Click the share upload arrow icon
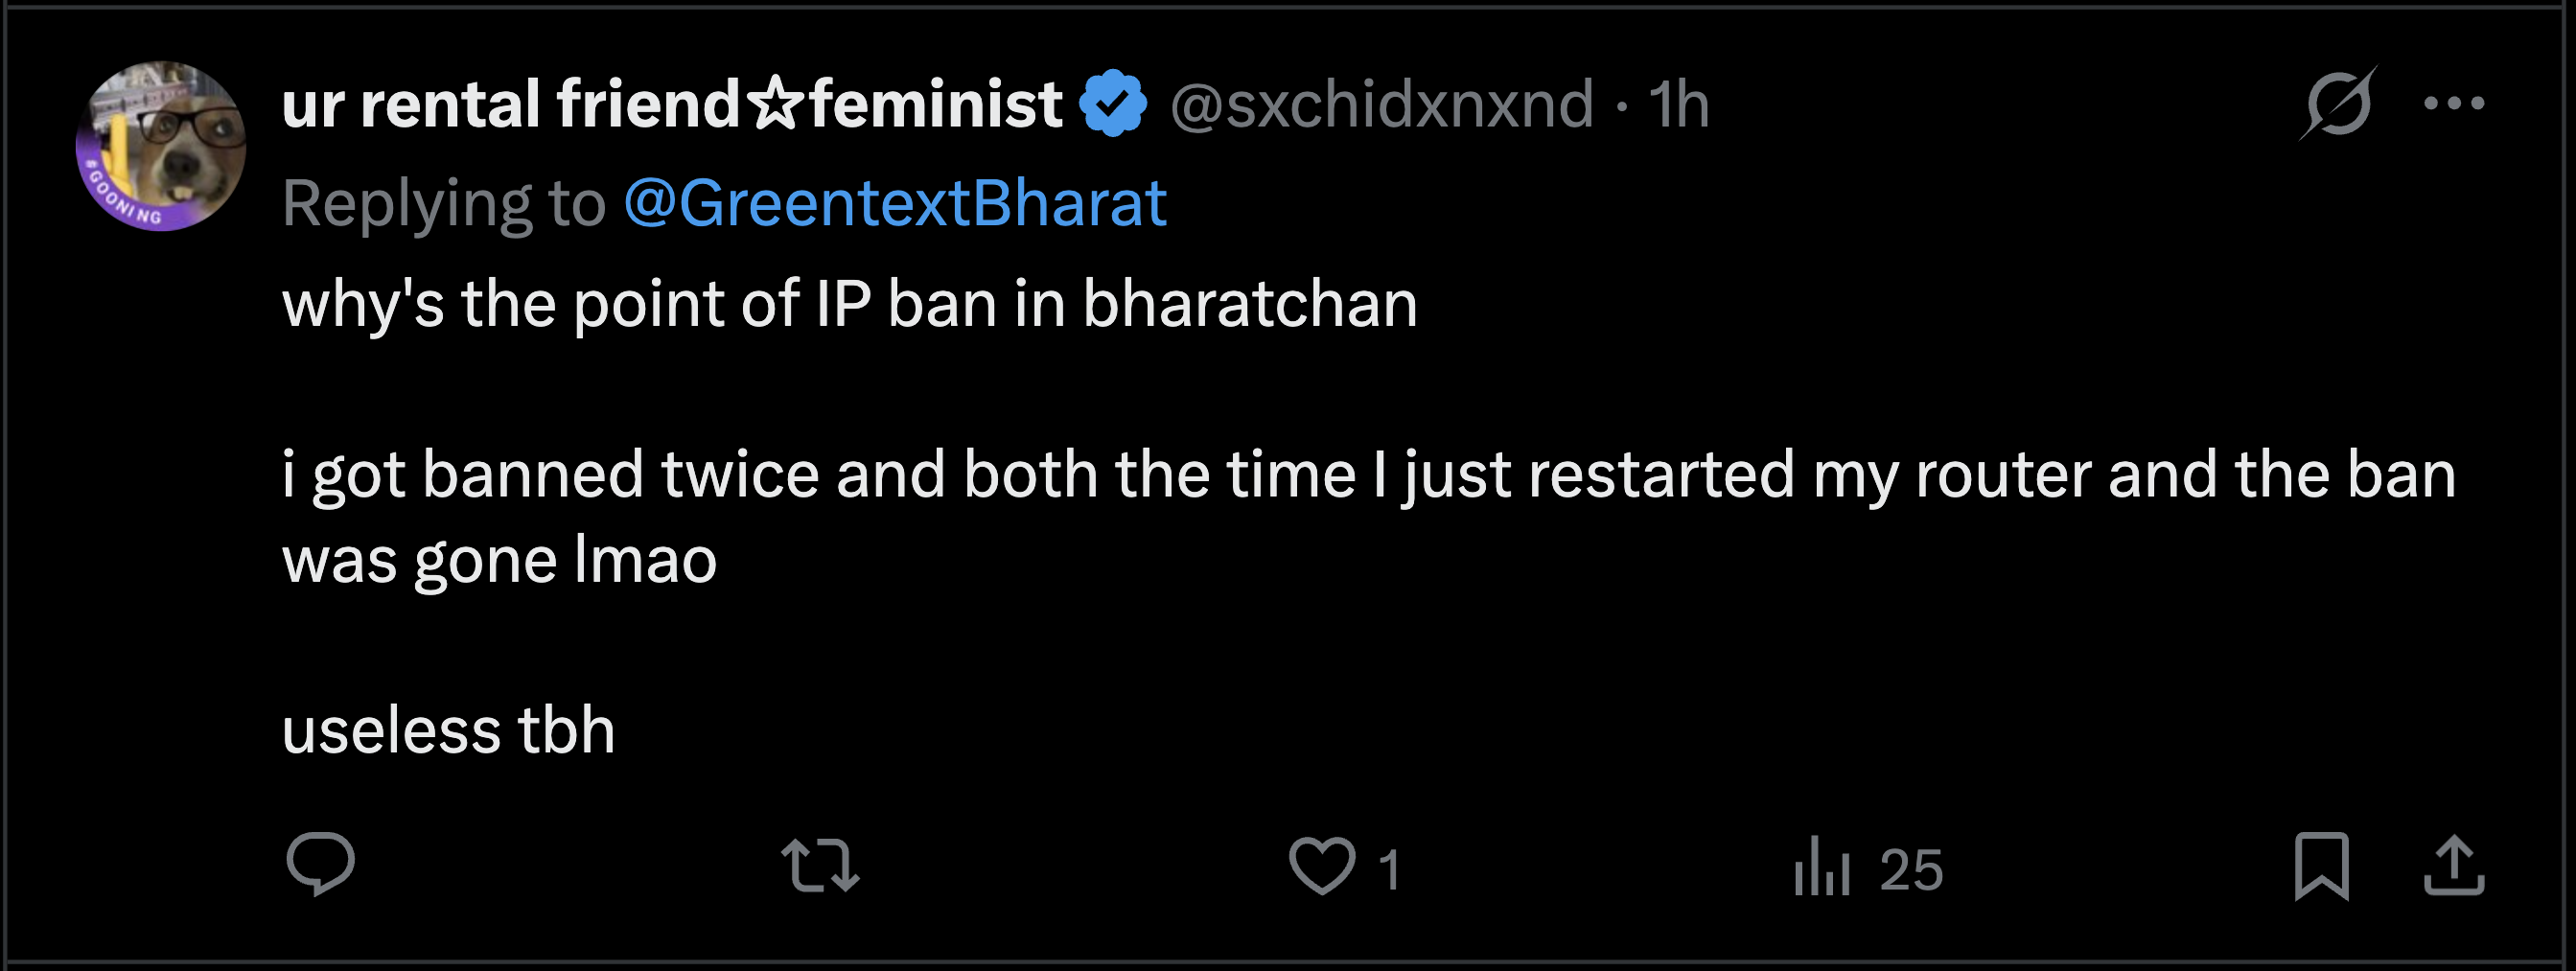Screen dimensions: 2576x971 pyautogui.click(x=2454, y=866)
